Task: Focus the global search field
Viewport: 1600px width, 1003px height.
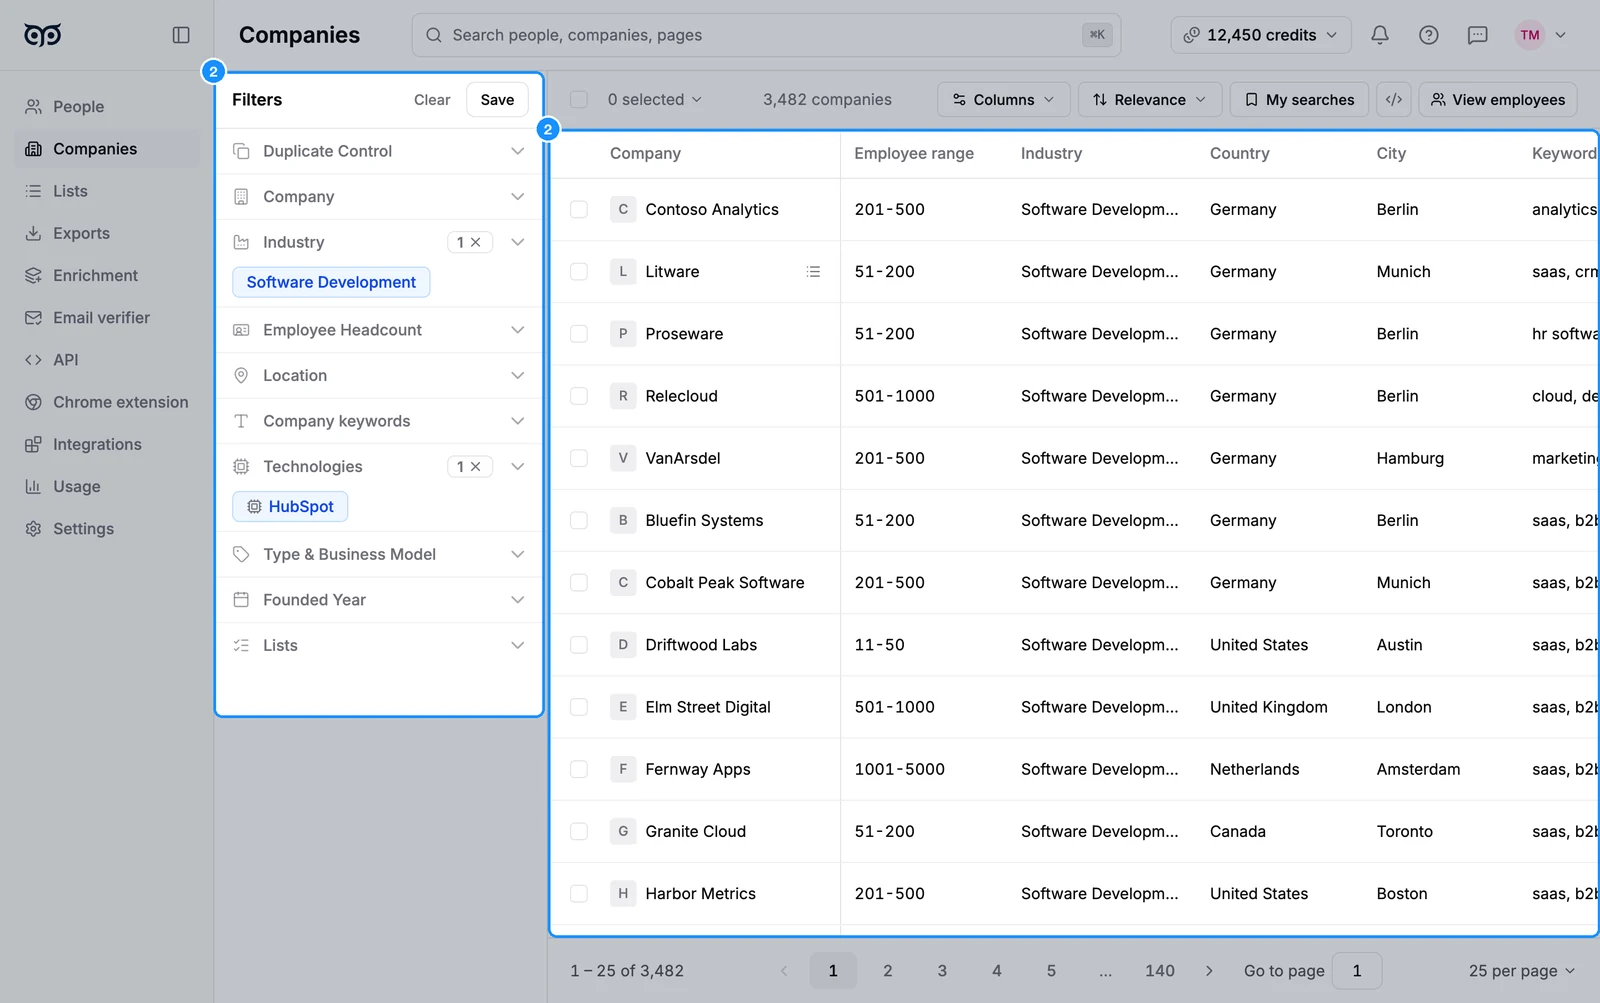Action: point(766,35)
